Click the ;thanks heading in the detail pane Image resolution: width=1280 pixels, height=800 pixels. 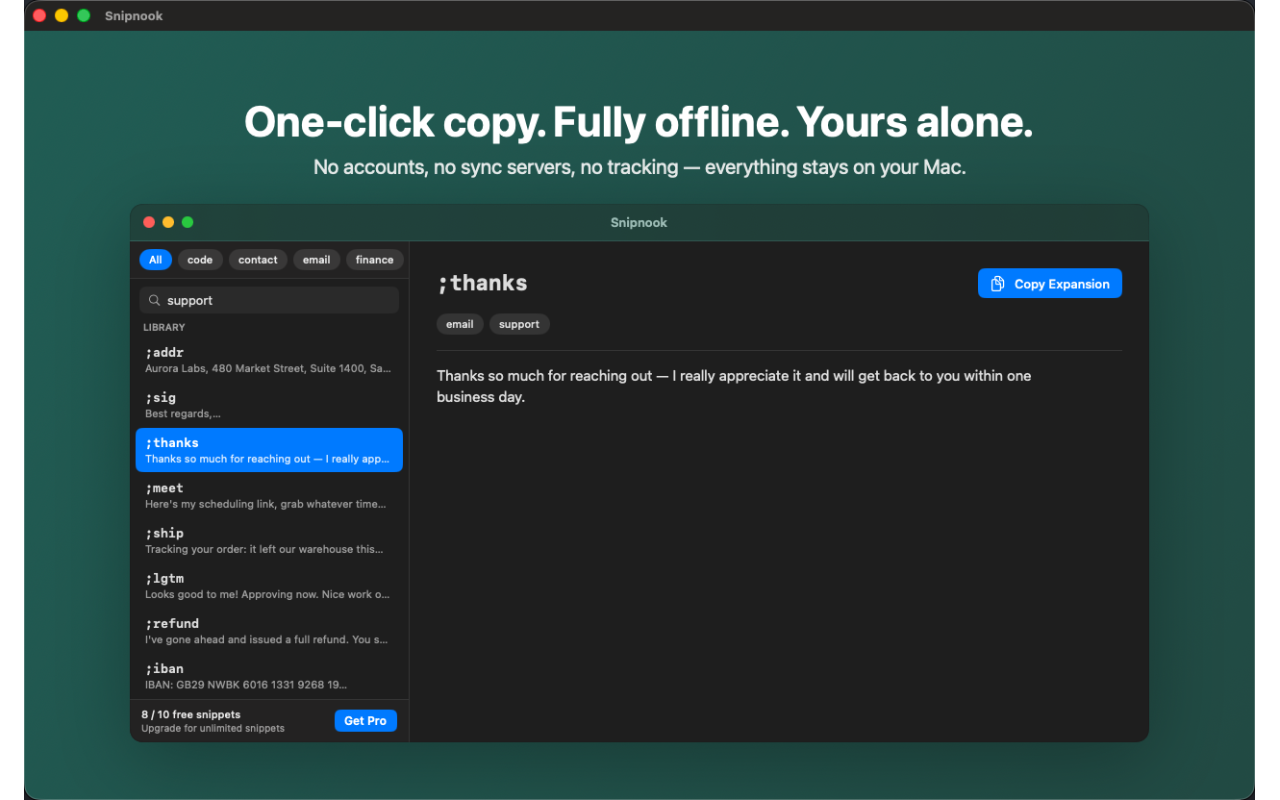click(x=482, y=284)
